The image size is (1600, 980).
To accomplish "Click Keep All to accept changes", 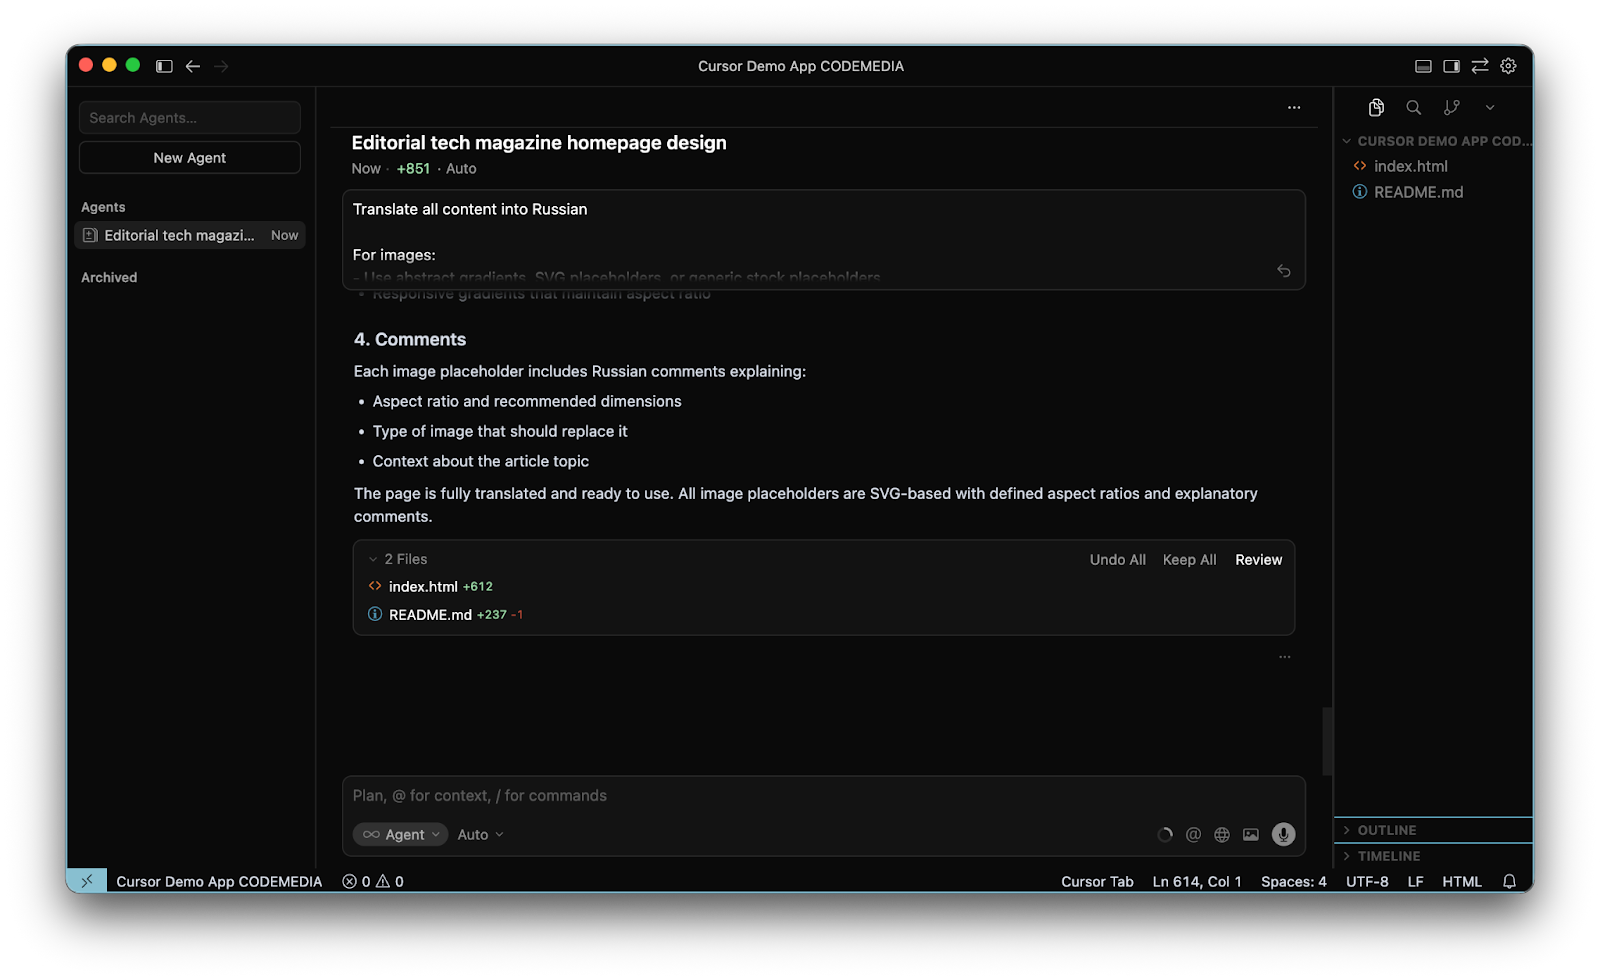I will tap(1189, 560).
